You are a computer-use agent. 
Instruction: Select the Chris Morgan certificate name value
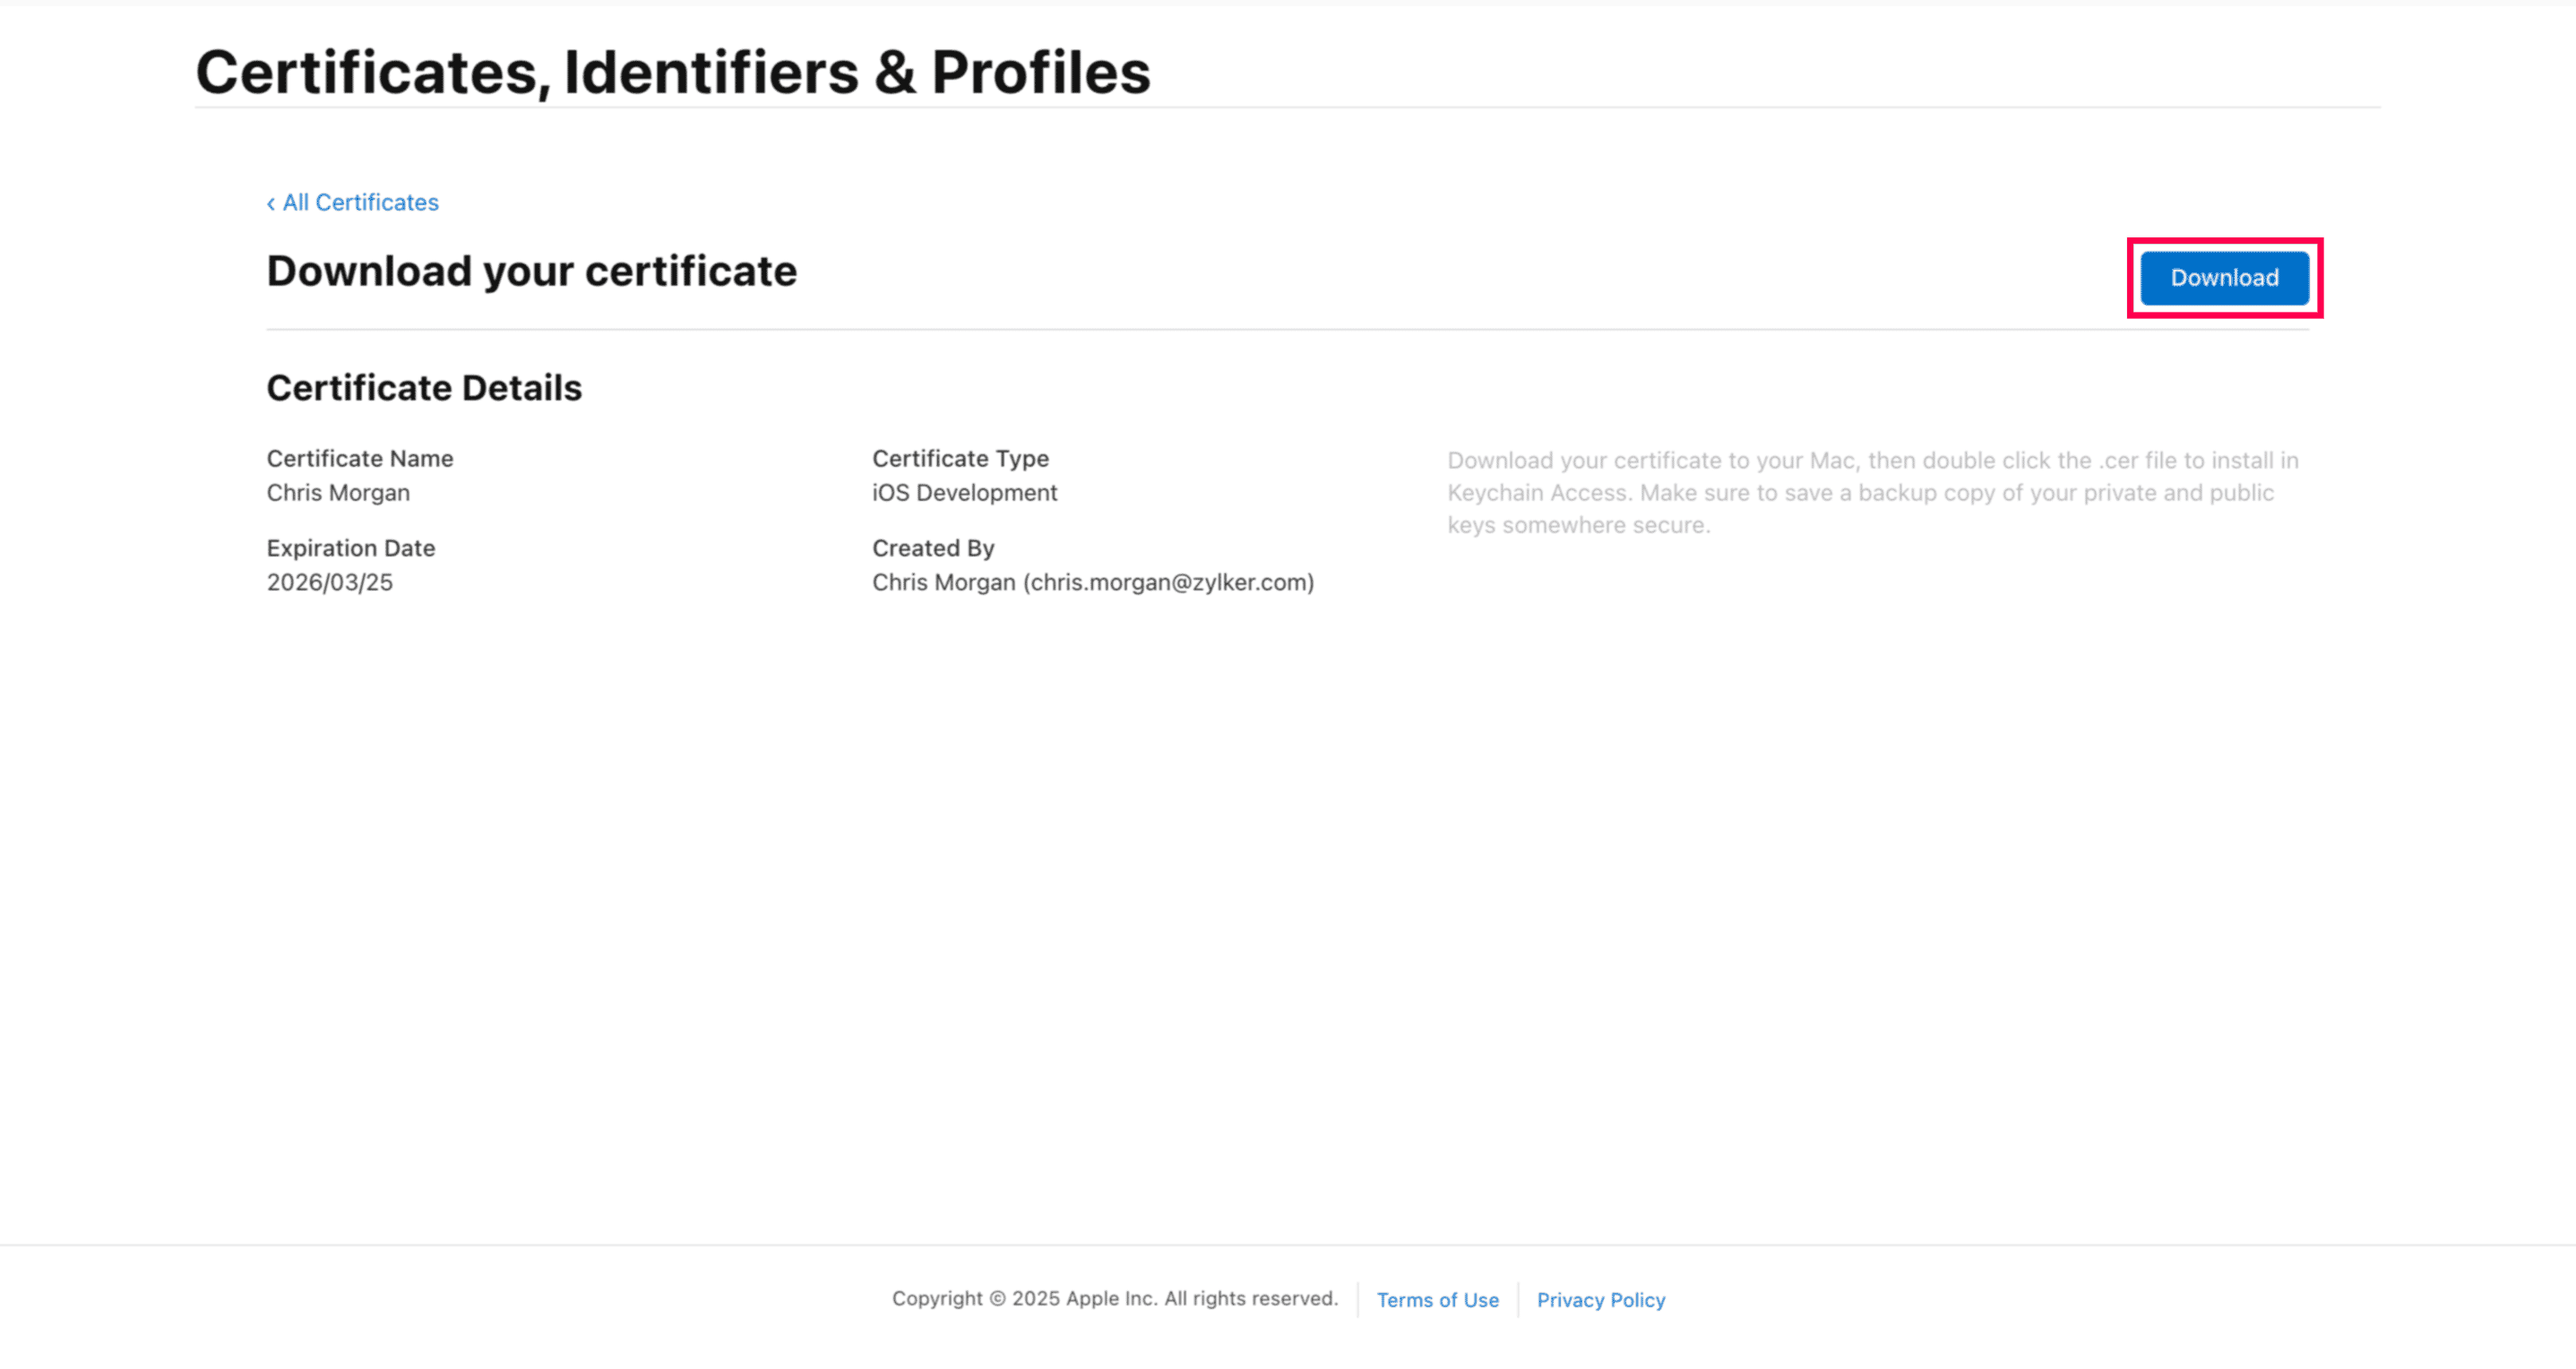[x=338, y=493]
